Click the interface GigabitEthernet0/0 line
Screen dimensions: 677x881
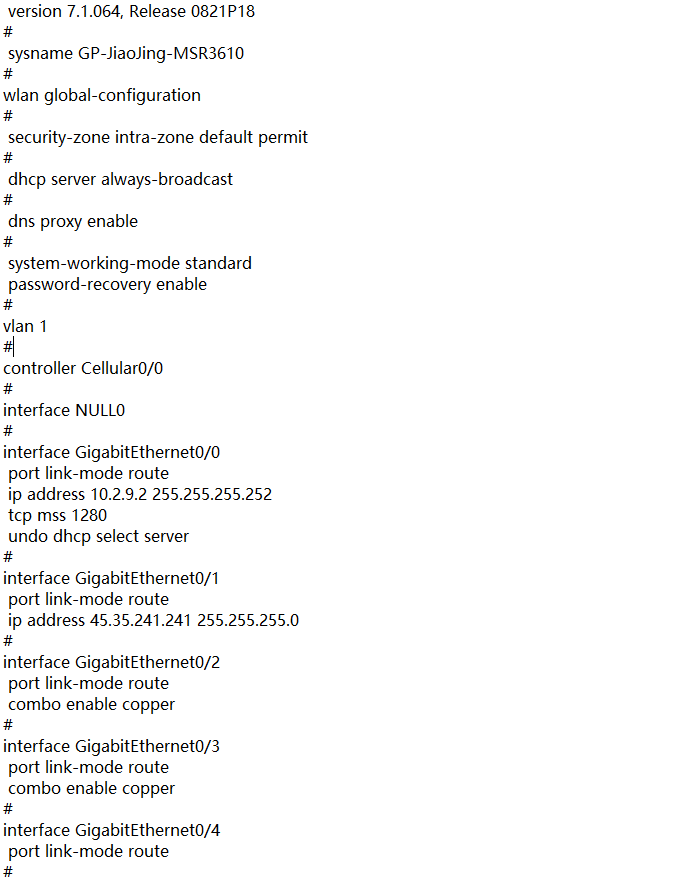pos(111,452)
